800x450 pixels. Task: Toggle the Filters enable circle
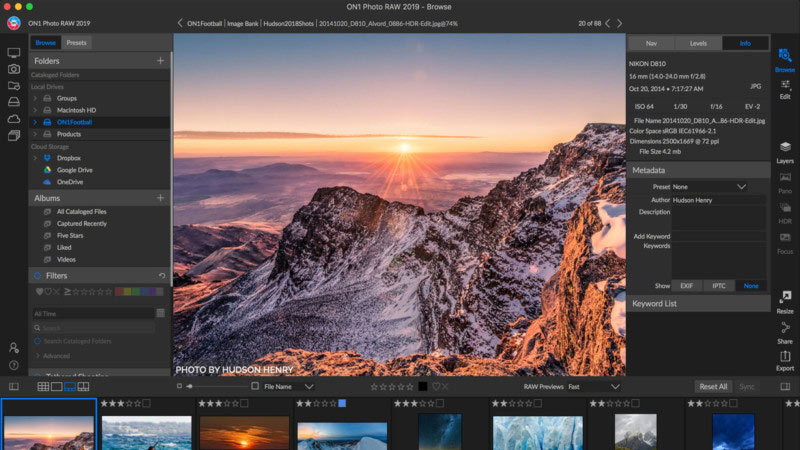pos(37,275)
